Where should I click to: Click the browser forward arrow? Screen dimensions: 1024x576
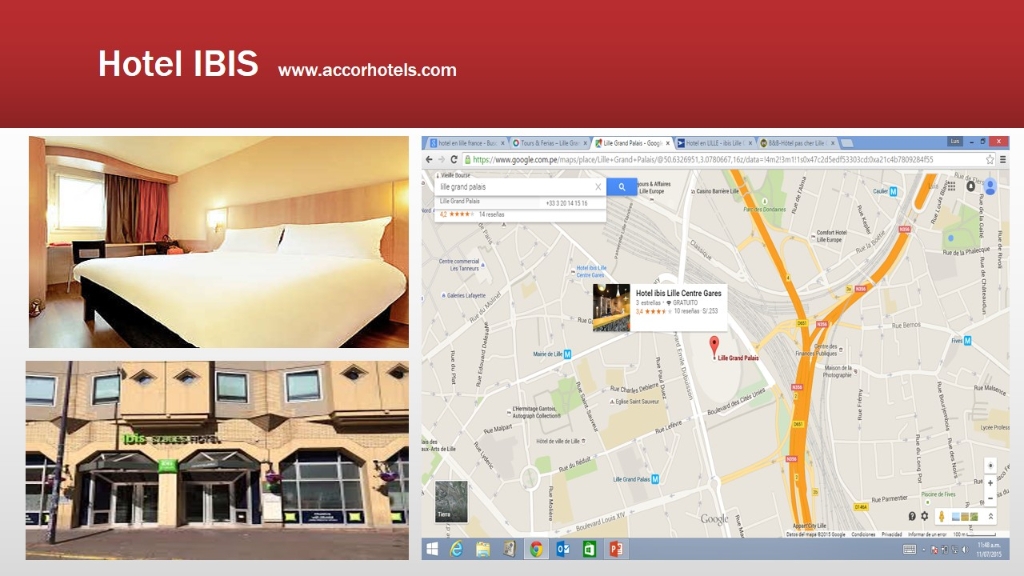pyautogui.click(x=441, y=159)
